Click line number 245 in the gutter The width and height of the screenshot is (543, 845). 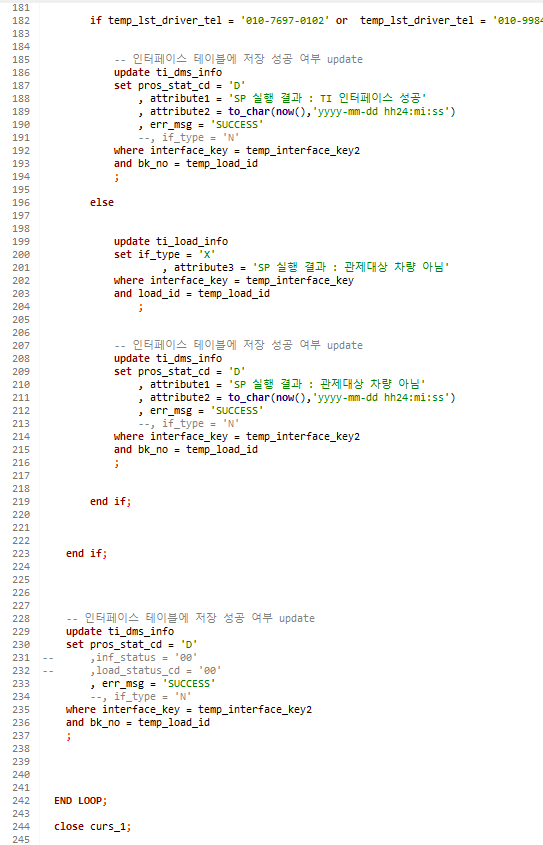[x=21, y=840]
